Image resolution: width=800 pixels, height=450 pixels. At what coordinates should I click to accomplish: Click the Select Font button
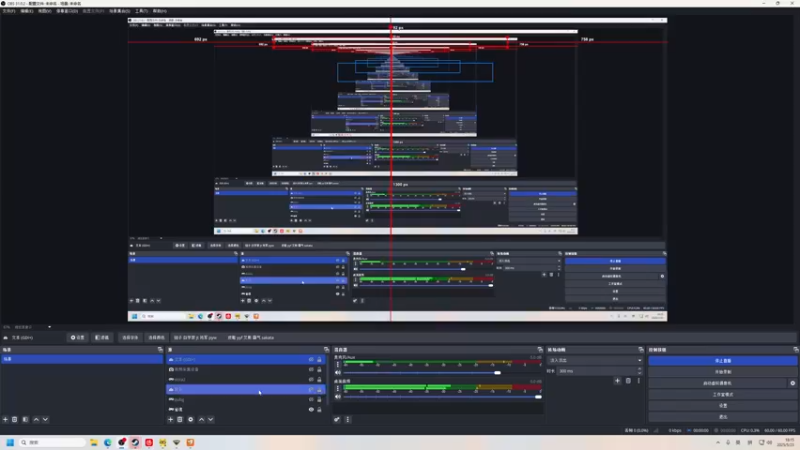point(130,337)
